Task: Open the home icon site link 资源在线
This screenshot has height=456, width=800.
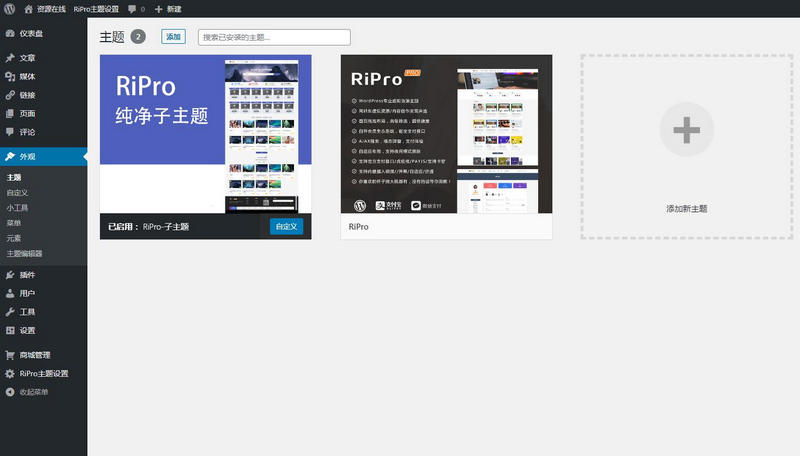Action: (x=45, y=9)
